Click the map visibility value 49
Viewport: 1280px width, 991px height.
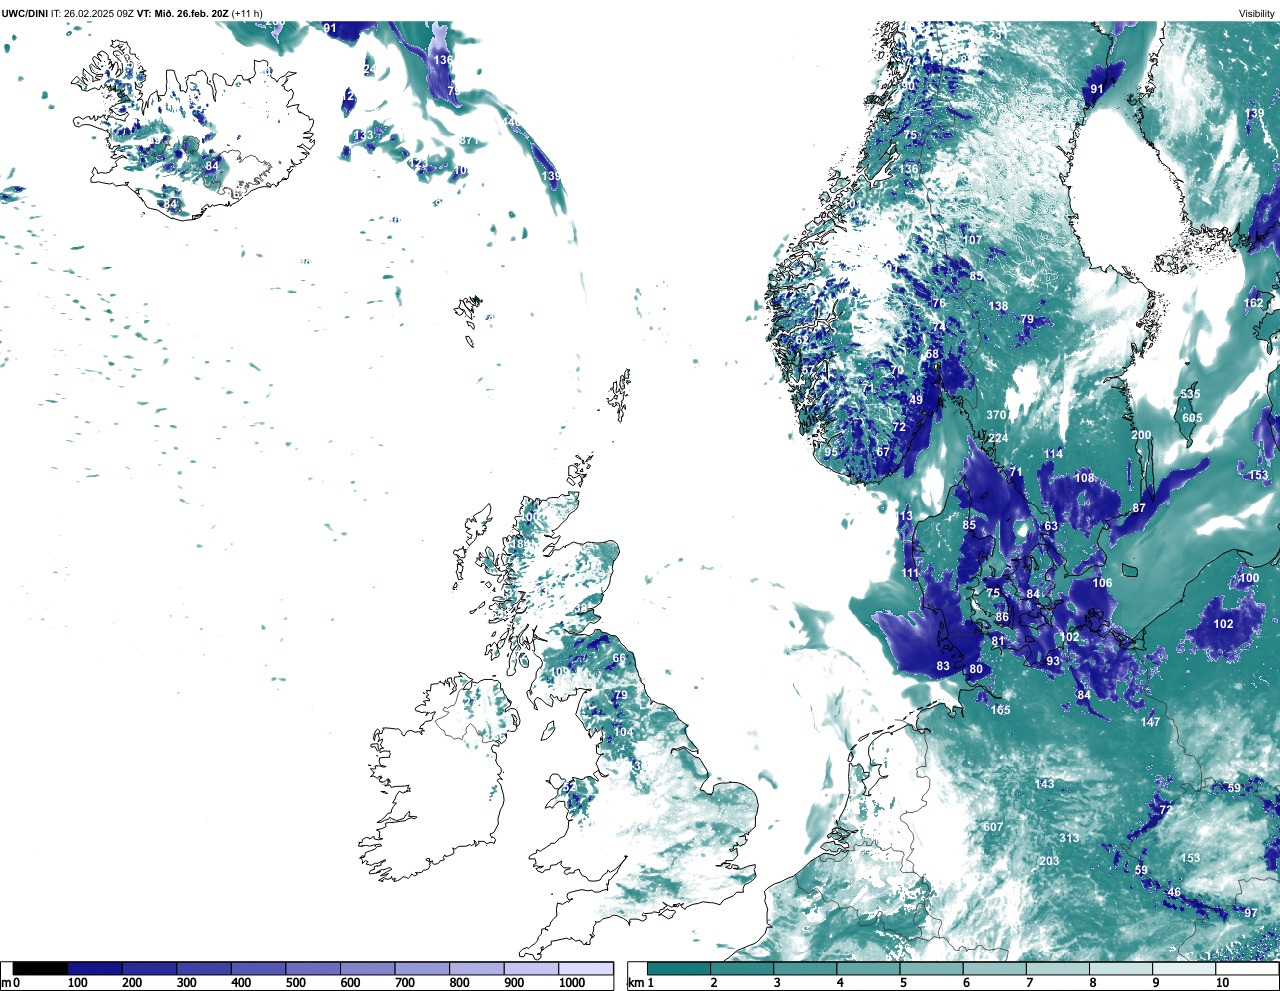pyautogui.click(x=916, y=400)
